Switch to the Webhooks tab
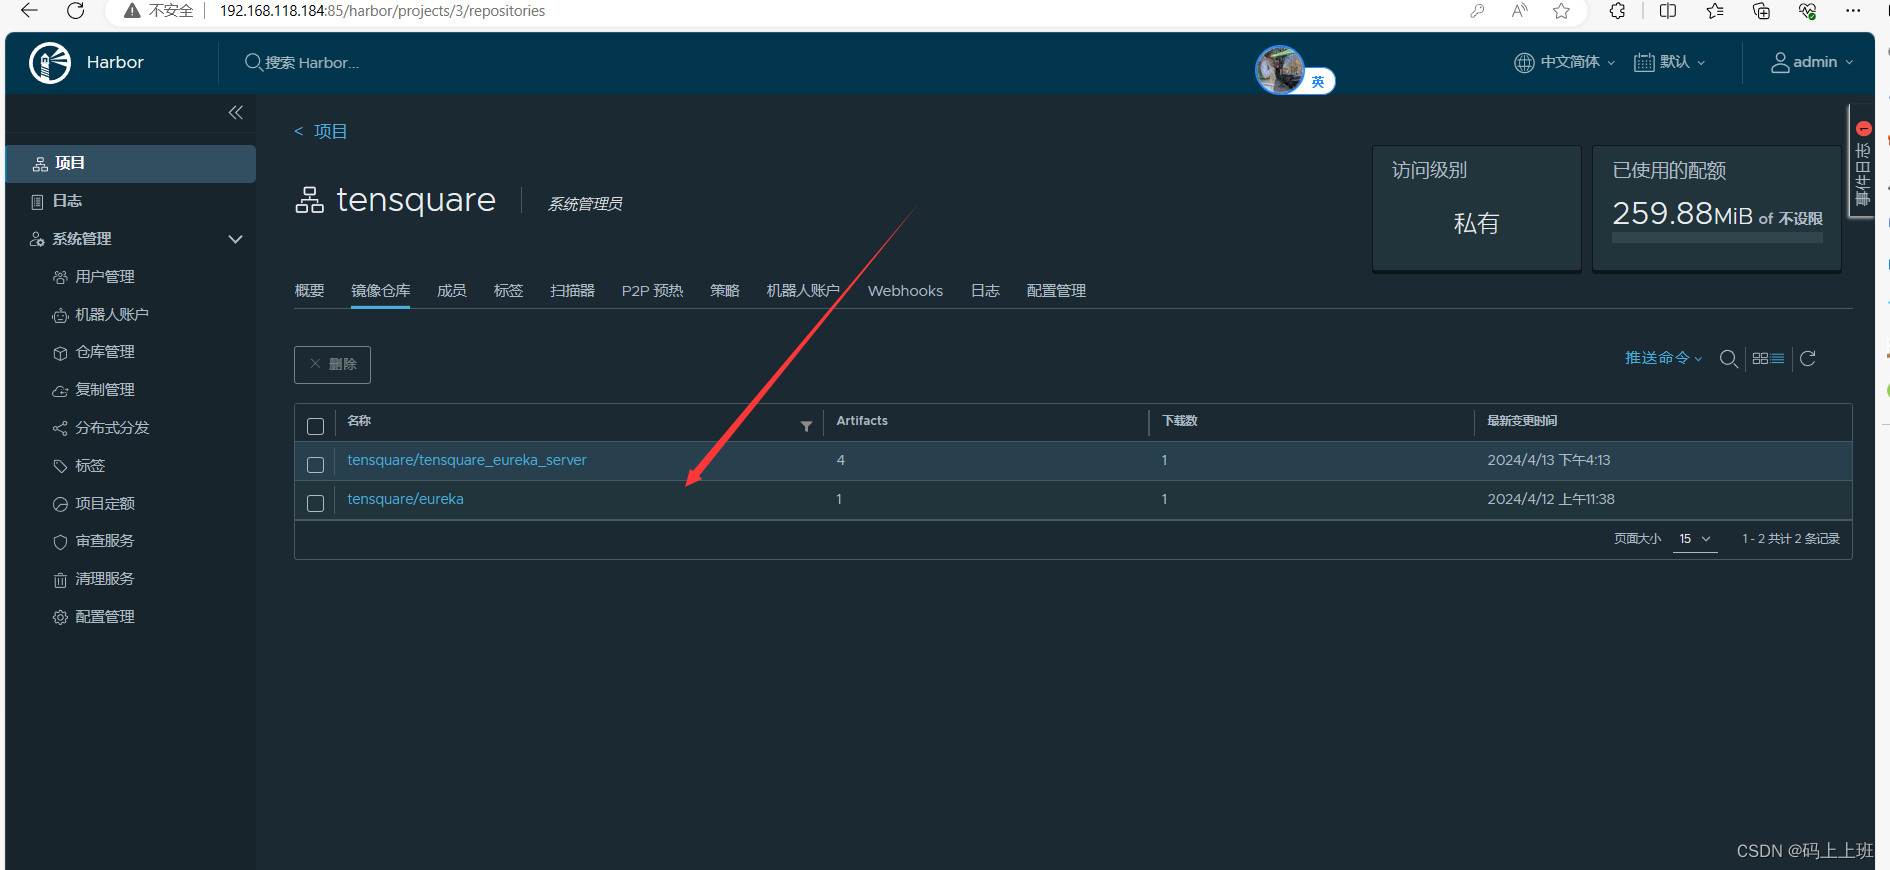Viewport: 1890px width, 870px height. click(x=905, y=291)
